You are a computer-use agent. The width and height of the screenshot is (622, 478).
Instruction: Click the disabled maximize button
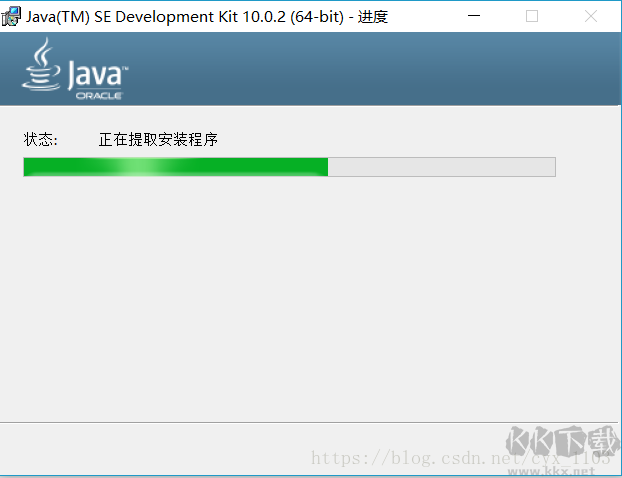pos(532,16)
